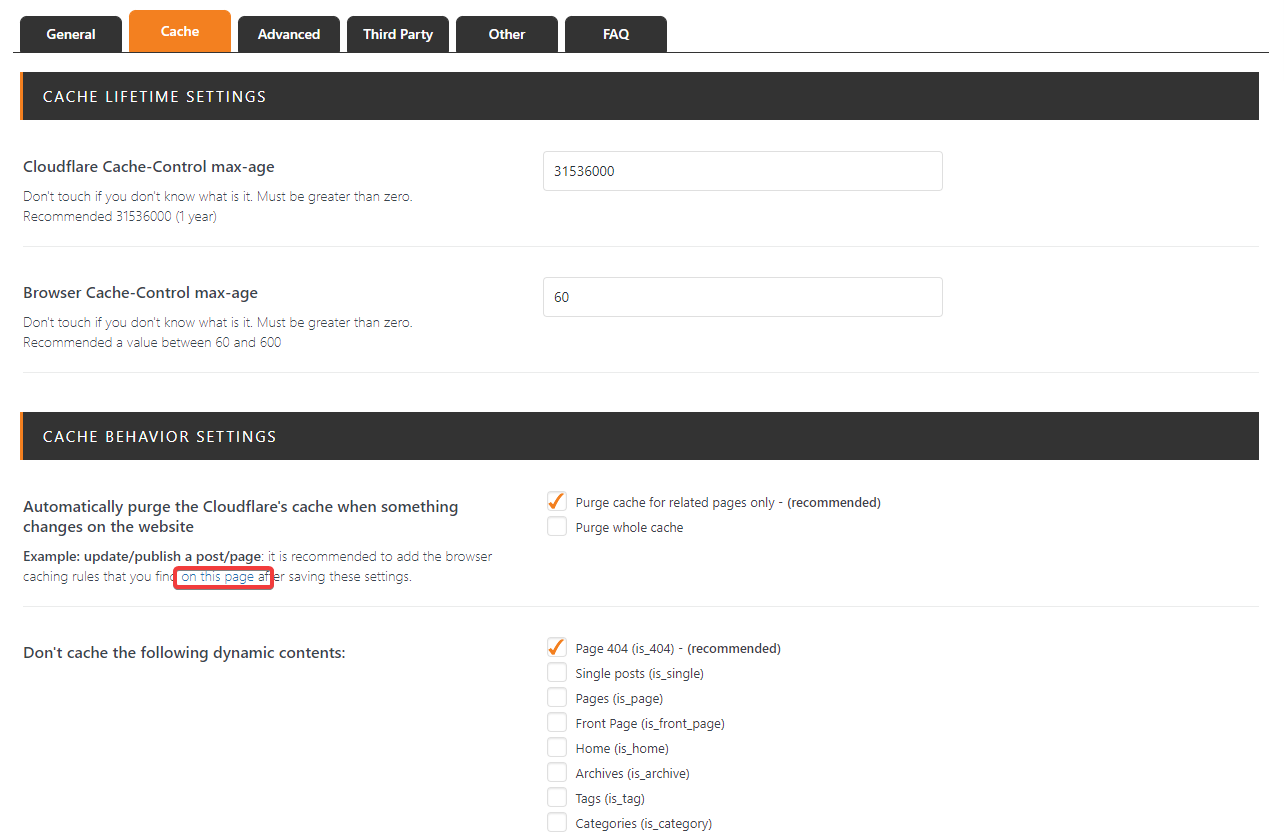The image size is (1284, 835).
Task: Tick the Tags (is_tag) checkbox
Action: point(557,798)
